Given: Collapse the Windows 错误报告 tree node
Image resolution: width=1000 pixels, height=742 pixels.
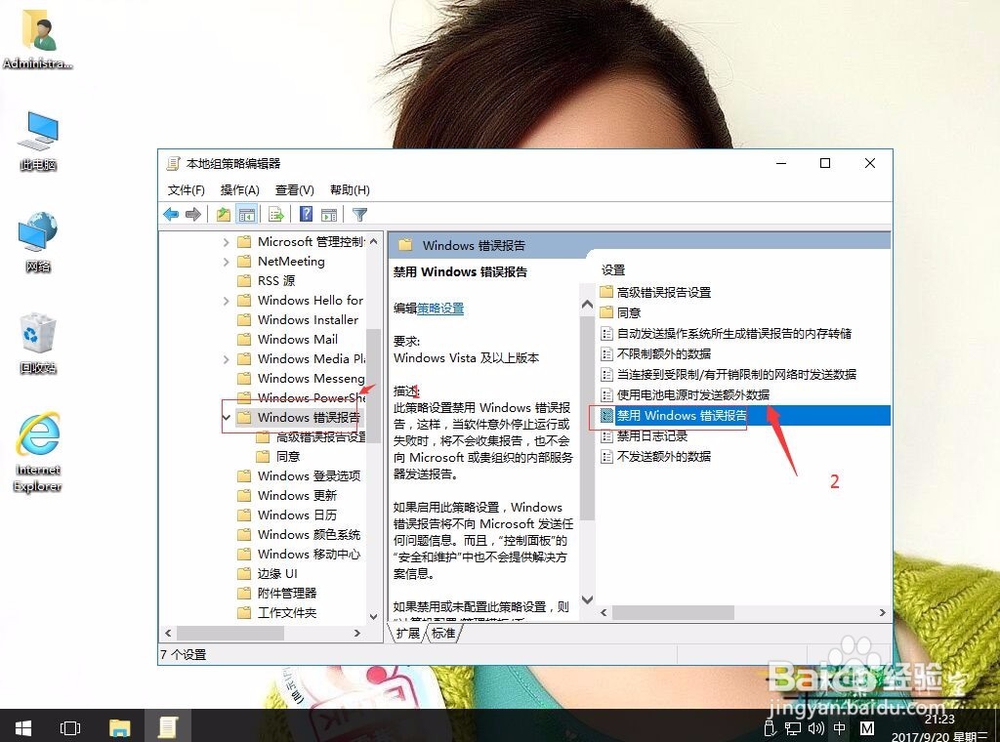Looking at the screenshot, I should (x=226, y=418).
